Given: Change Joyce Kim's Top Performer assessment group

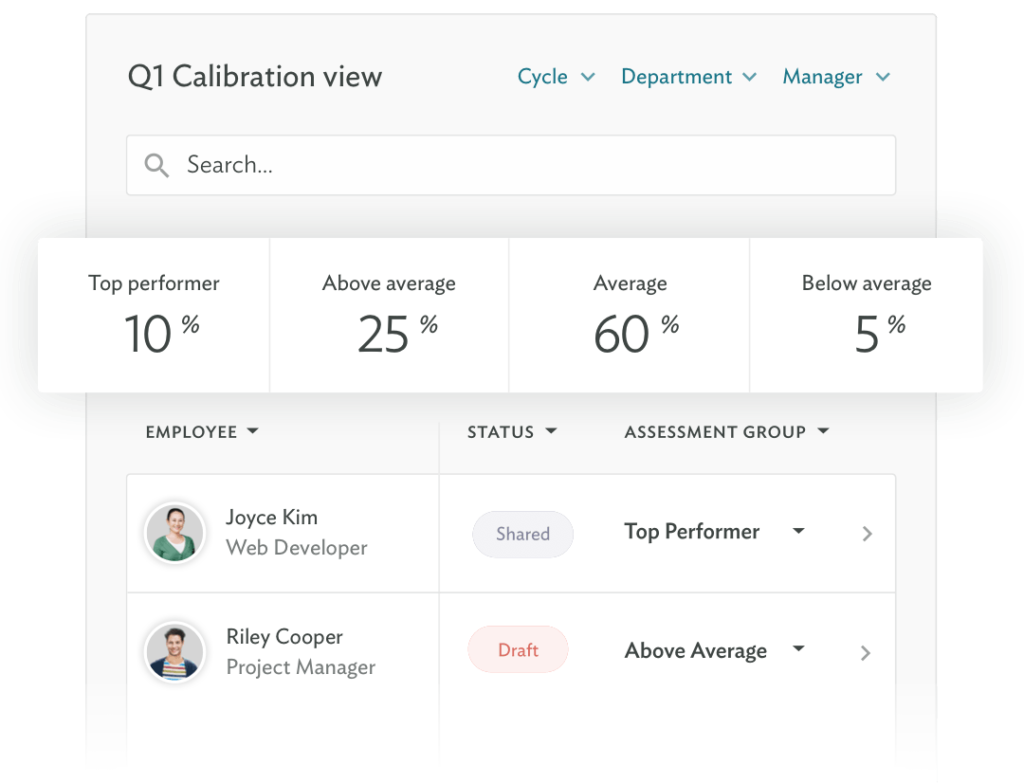Looking at the screenshot, I should click(x=714, y=532).
